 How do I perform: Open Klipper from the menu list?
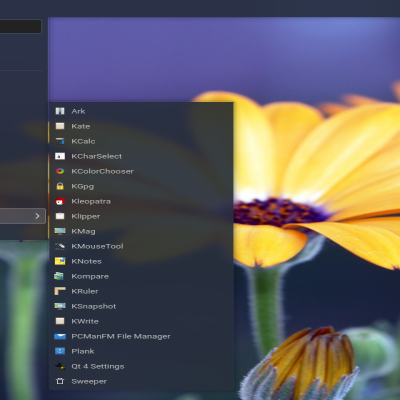[141, 216]
